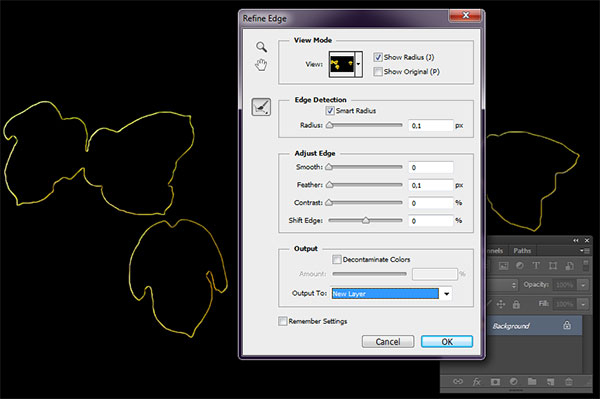Filter layers by pixel layers icon
Viewport: 600px width, 399px height.
click(503, 265)
